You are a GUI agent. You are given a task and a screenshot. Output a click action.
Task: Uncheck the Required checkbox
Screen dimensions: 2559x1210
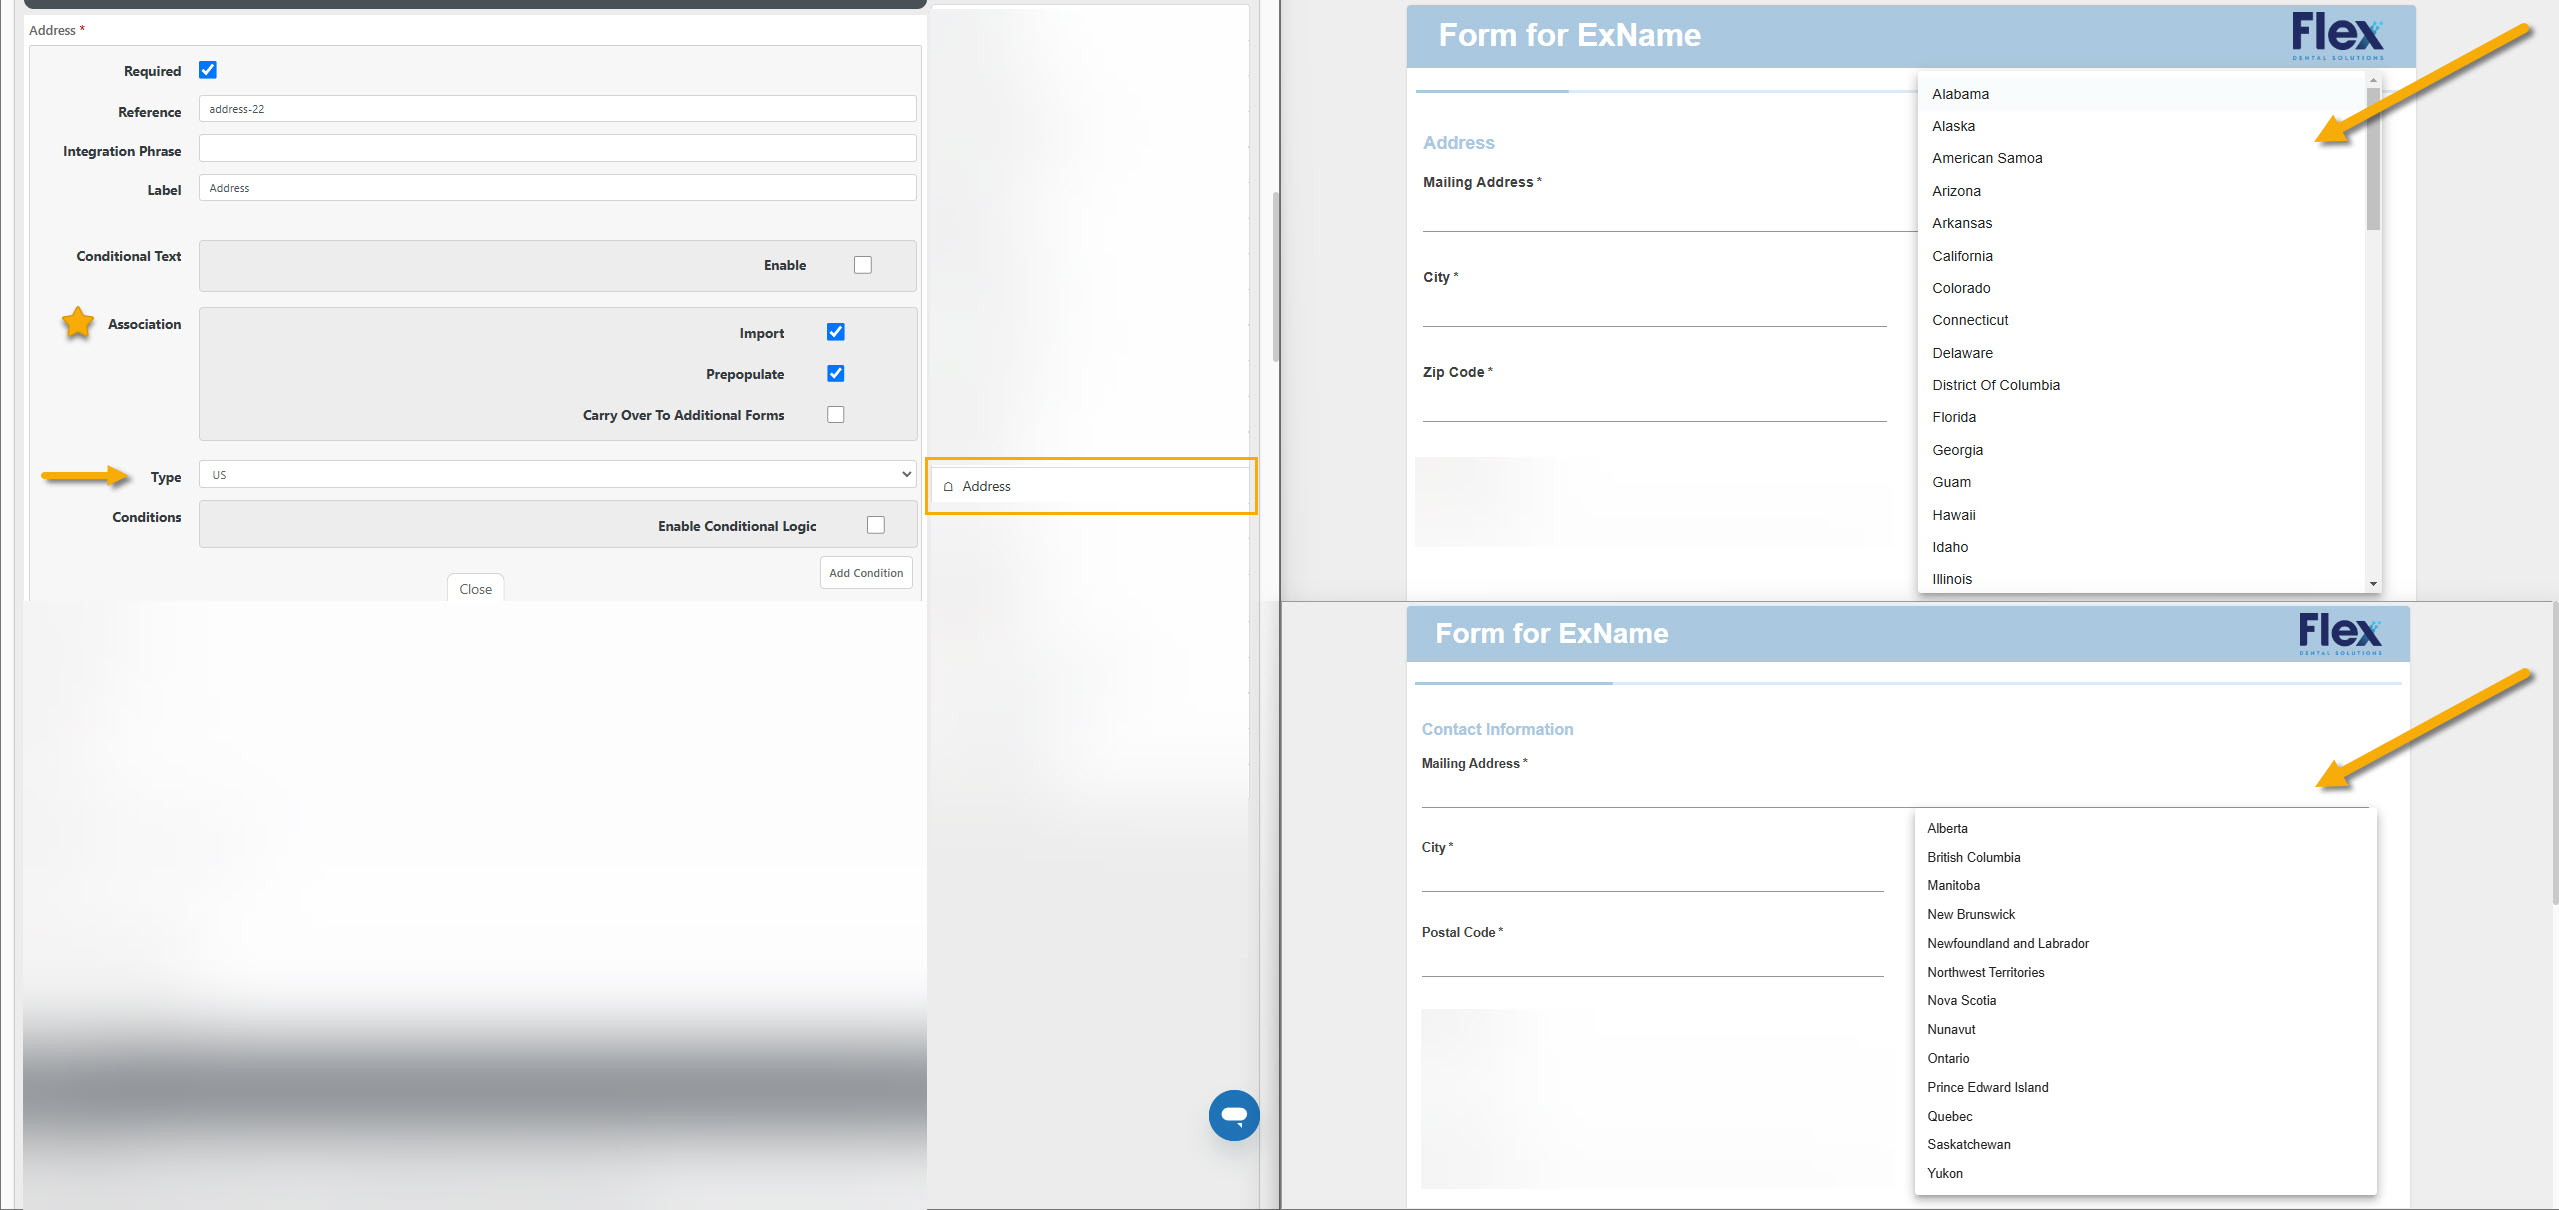pos(208,70)
